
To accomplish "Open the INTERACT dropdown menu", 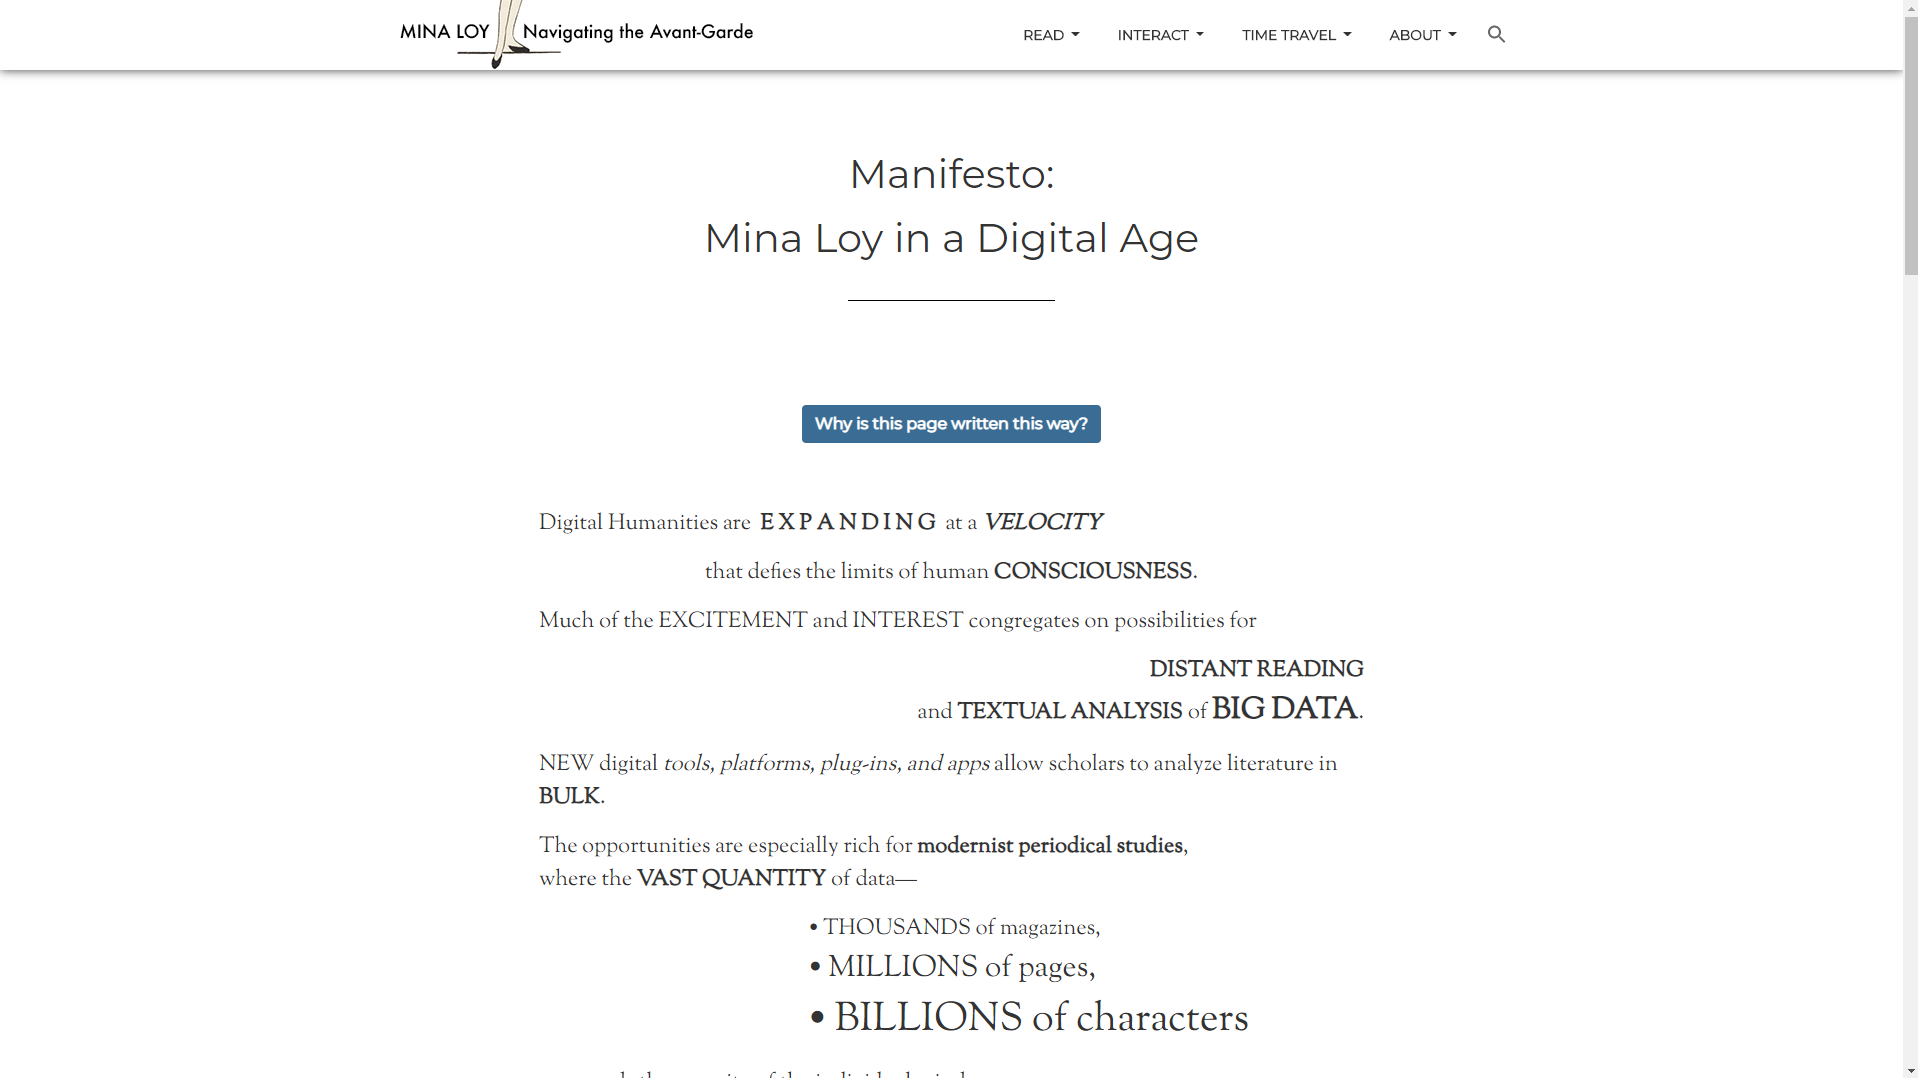I will 1160,35.
